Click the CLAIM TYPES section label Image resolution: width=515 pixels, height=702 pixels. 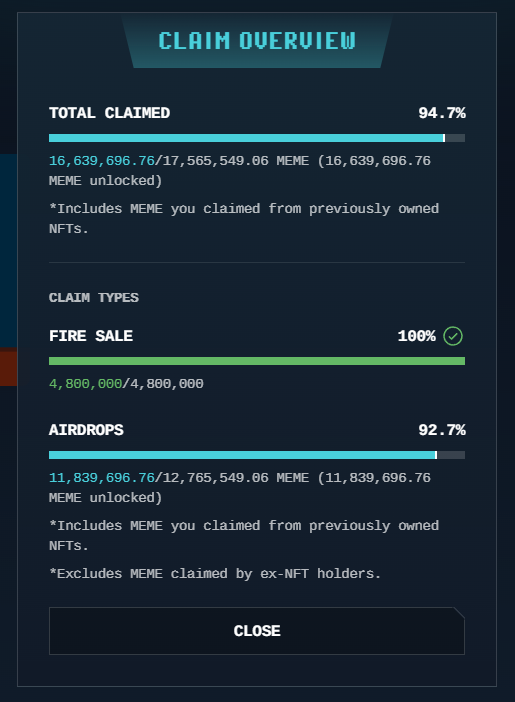coord(94,298)
